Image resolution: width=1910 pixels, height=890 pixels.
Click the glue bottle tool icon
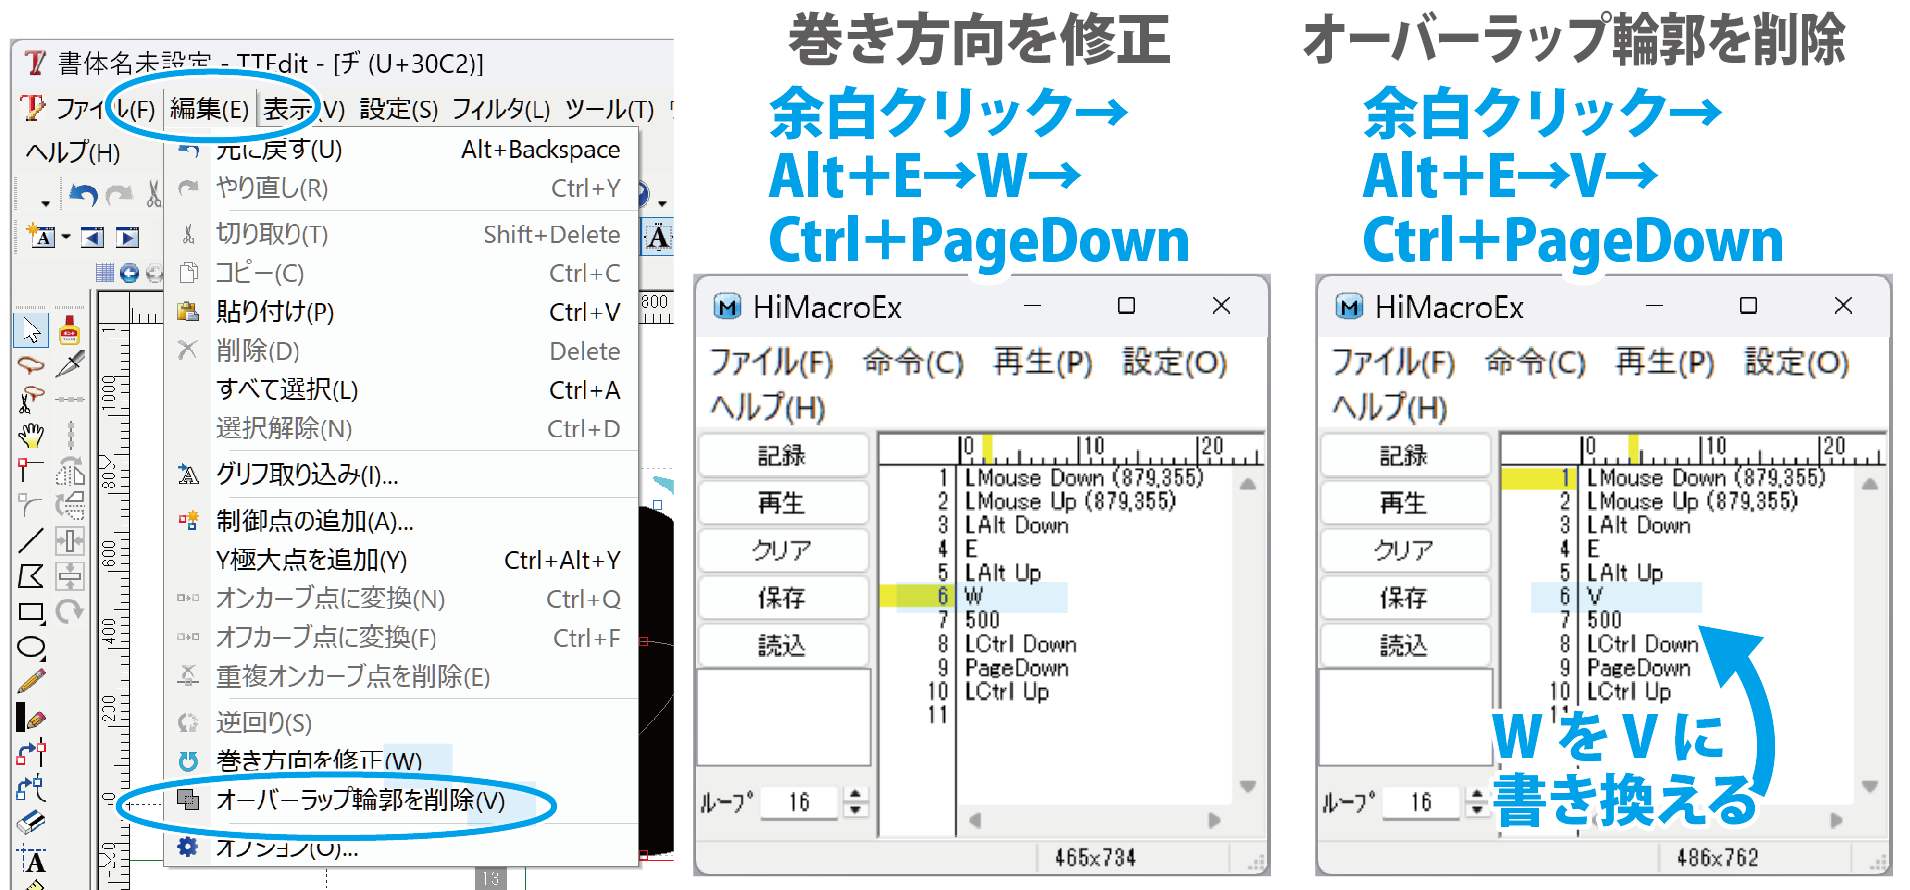point(69,329)
